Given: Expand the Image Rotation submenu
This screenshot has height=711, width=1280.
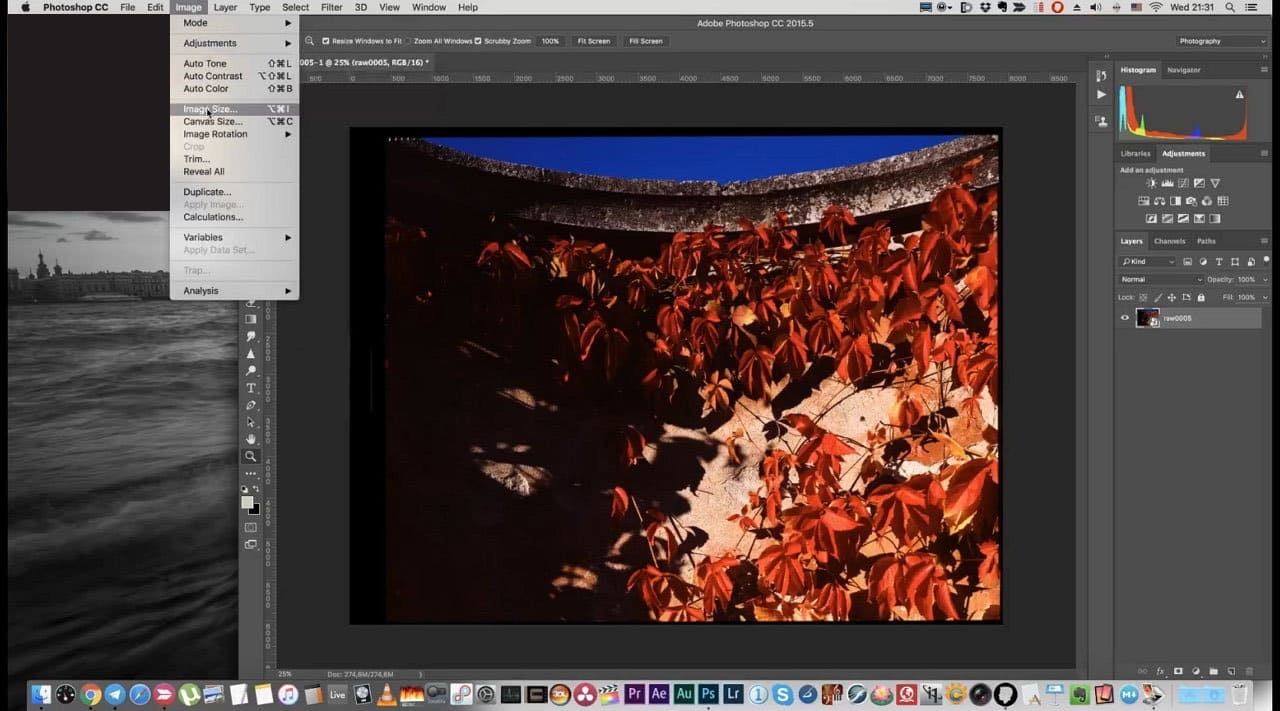Looking at the screenshot, I should coord(234,134).
